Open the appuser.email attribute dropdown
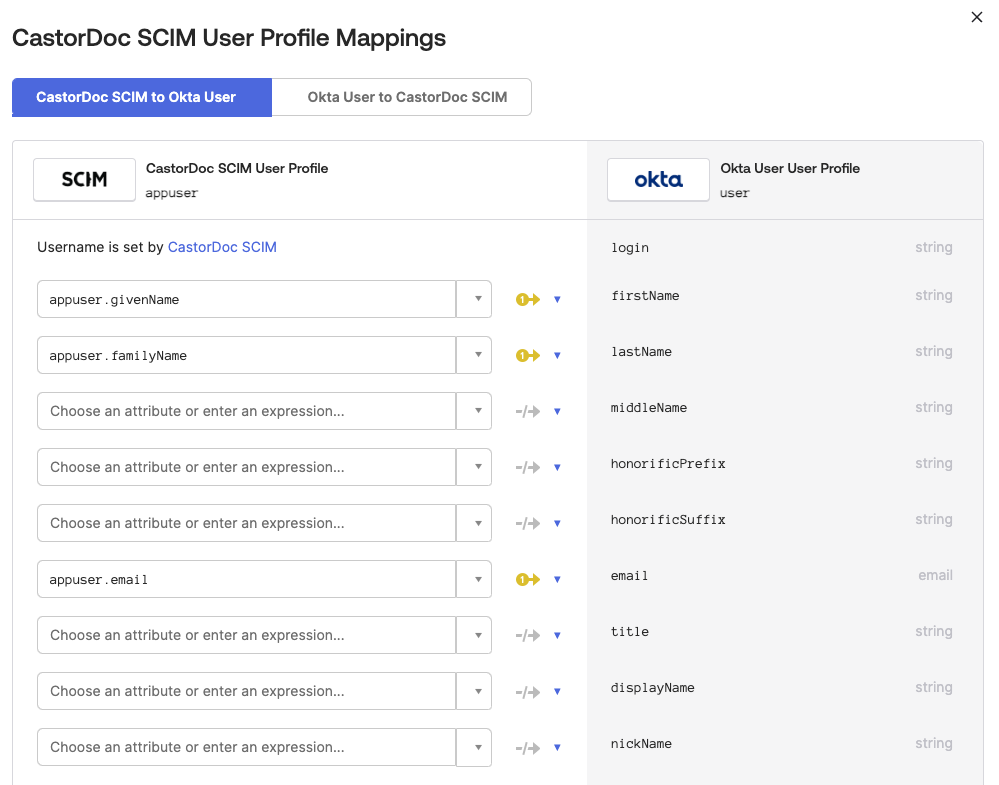The height and width of the screenshot is (785, 999). point(474,579)
